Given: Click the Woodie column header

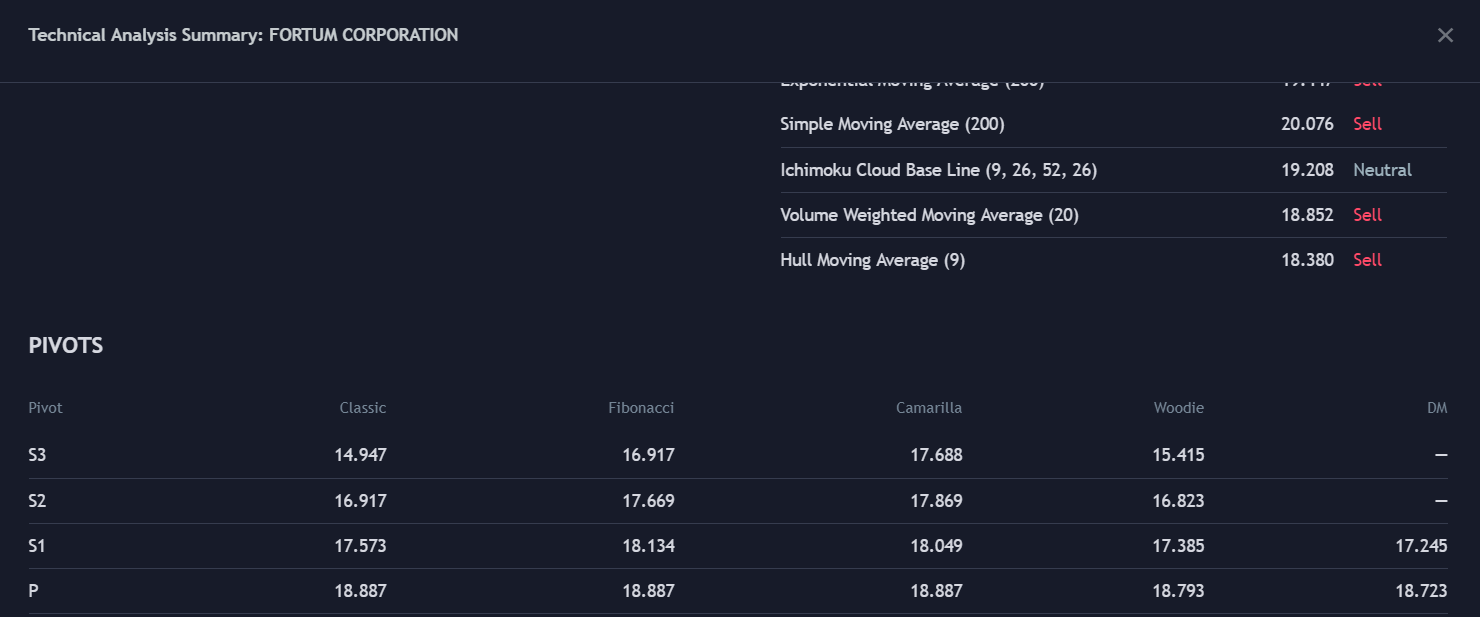Looking at the screenshot, I should (1178, 408).
